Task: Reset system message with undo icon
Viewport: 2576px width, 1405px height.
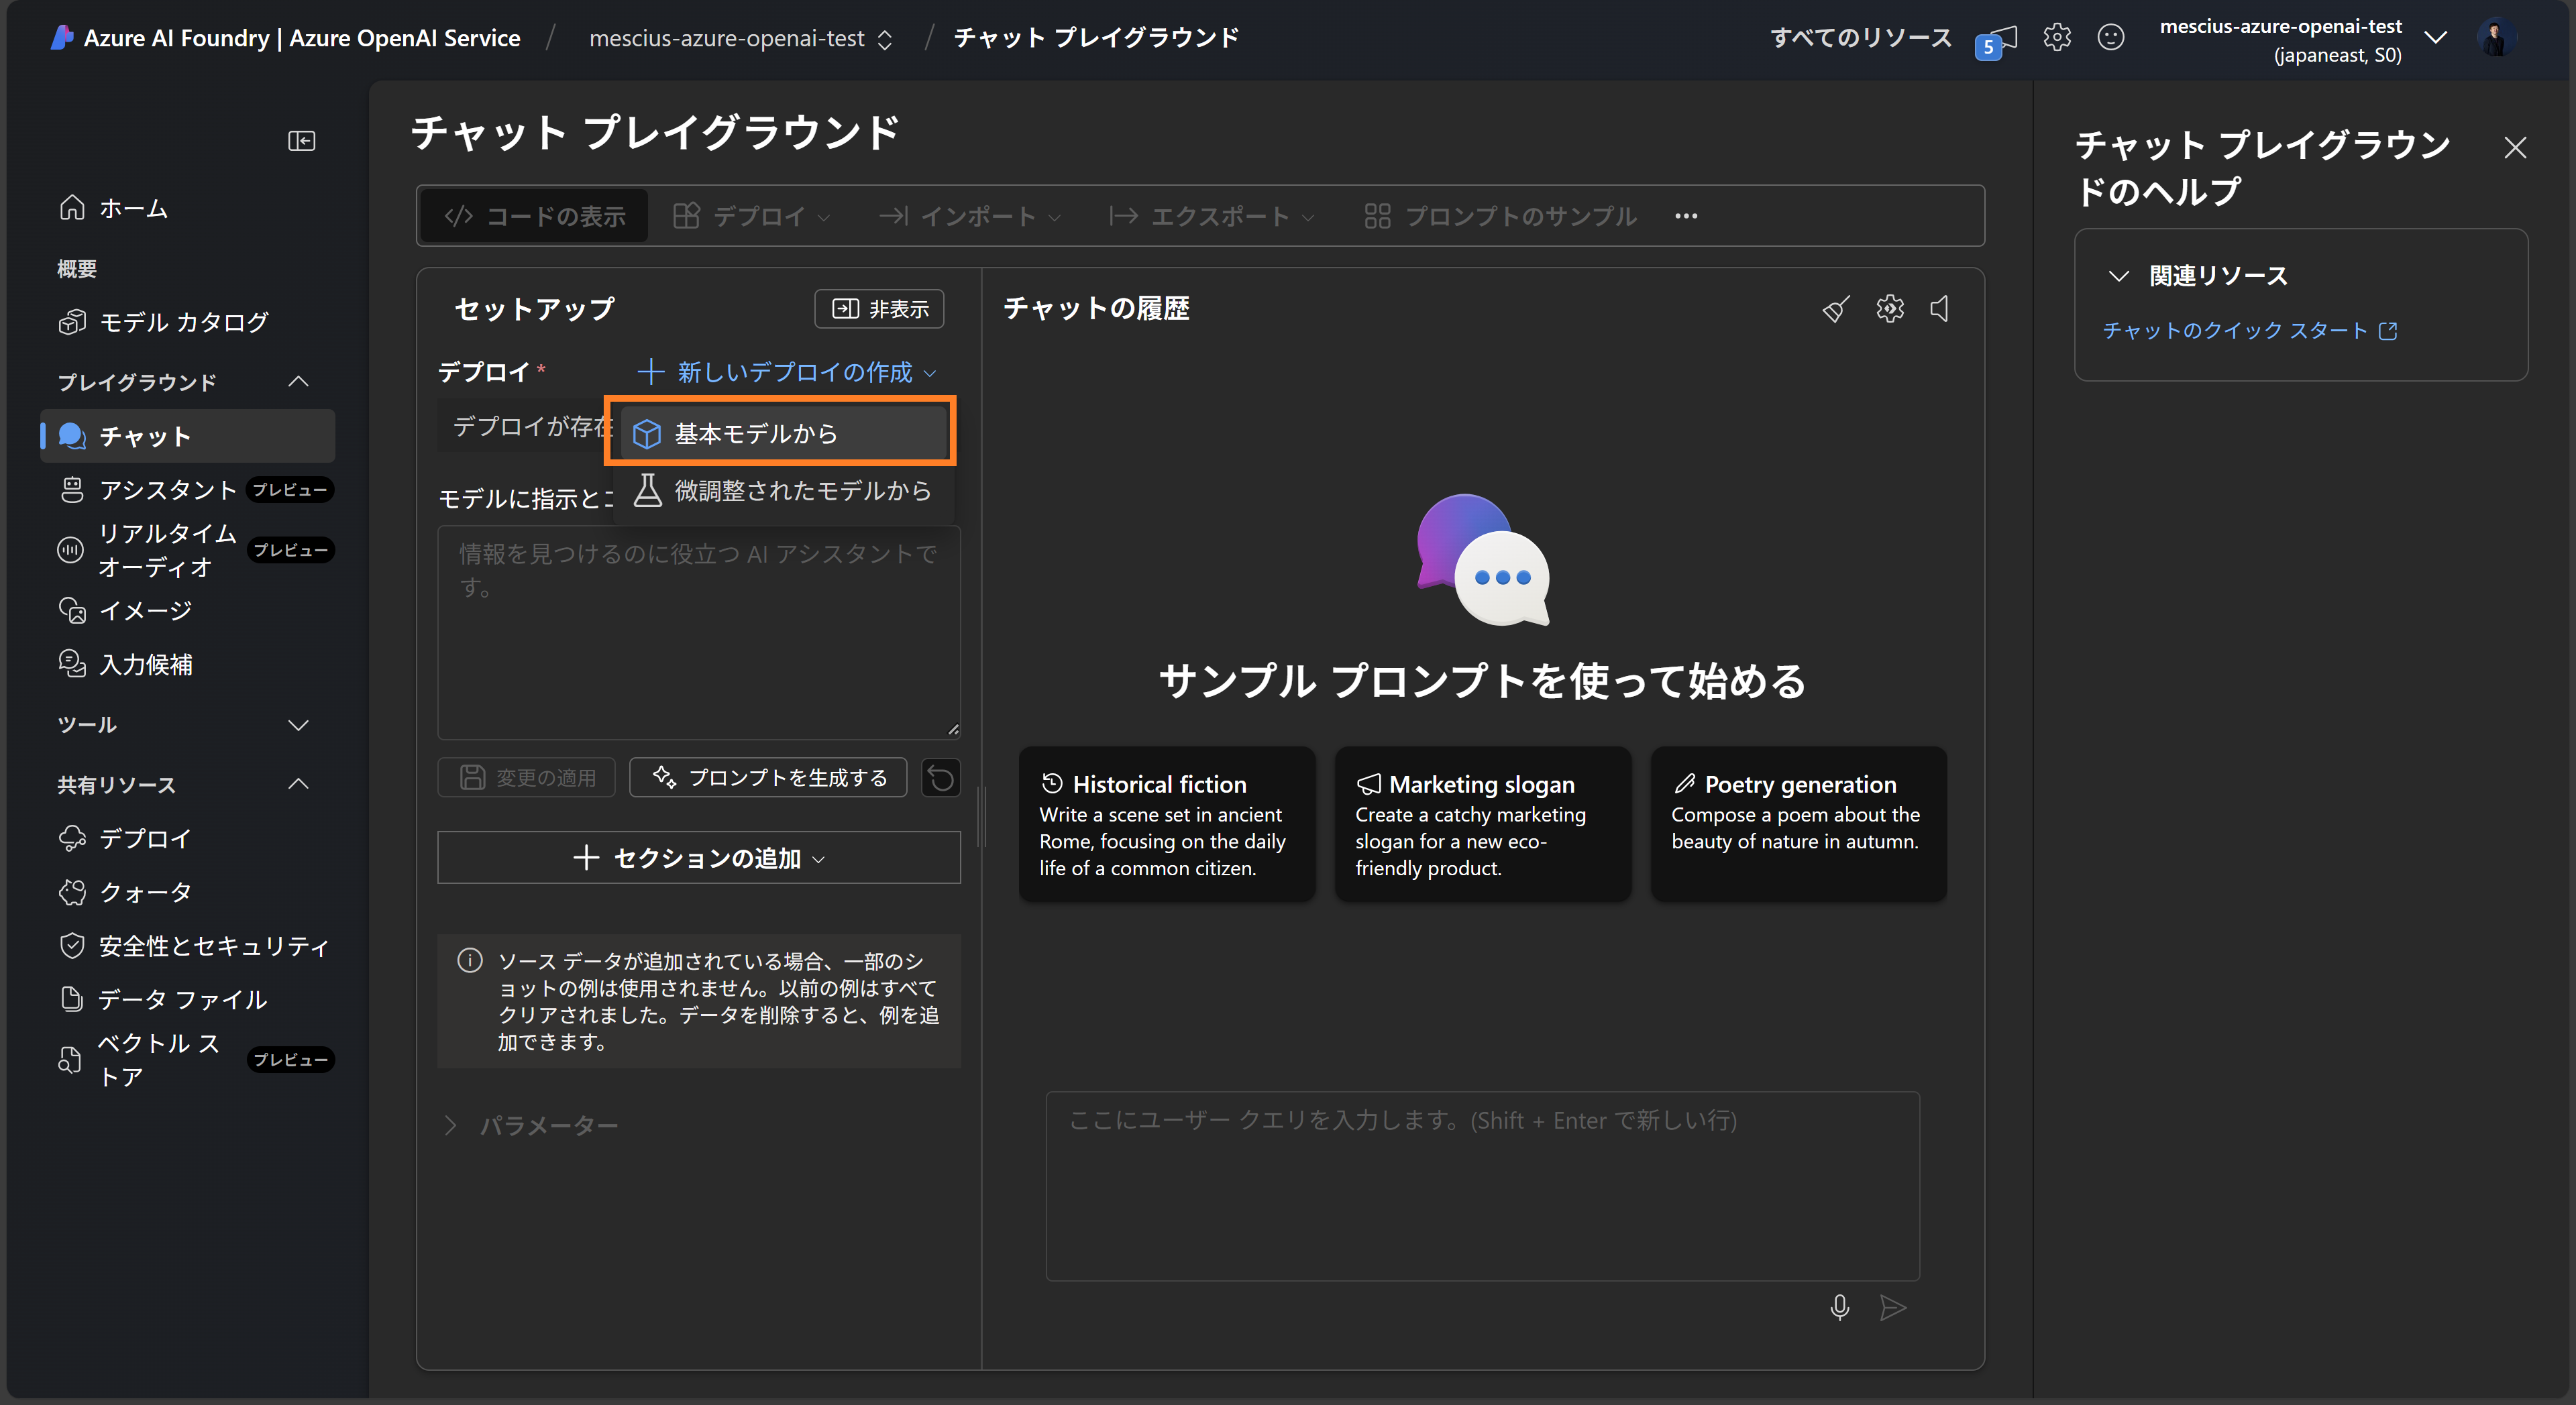Action: point(940,777)
